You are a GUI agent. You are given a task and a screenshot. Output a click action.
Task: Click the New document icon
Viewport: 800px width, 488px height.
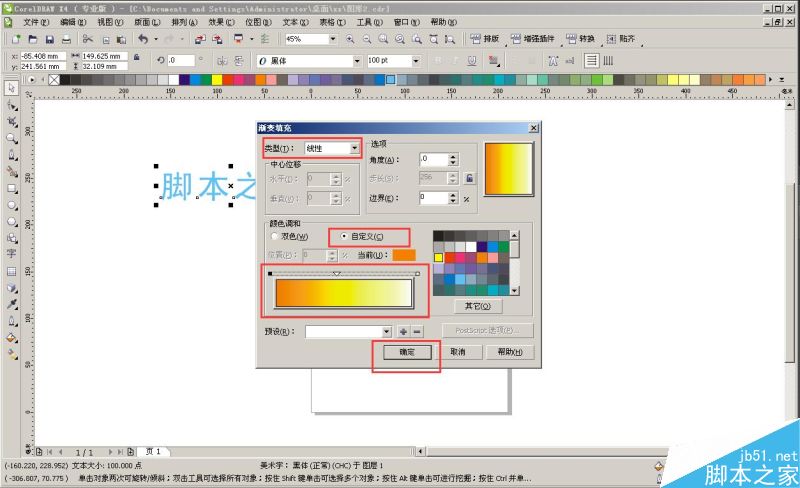coord(16,39)
